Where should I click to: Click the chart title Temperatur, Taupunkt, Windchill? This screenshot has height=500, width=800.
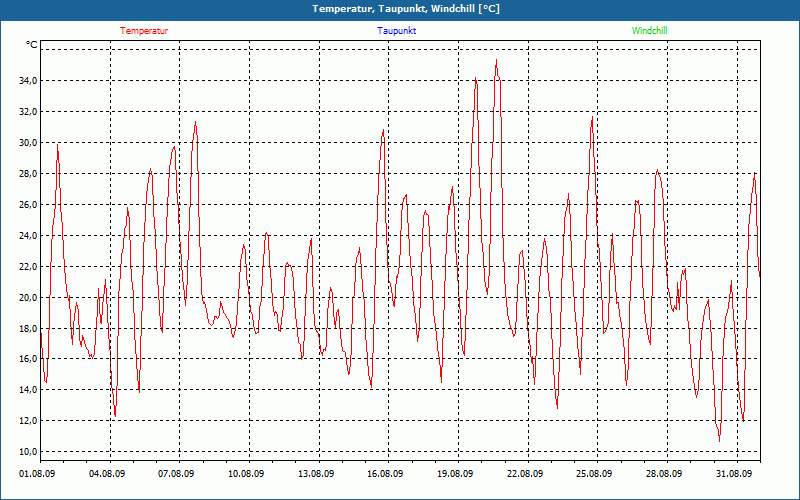[406, 9]
